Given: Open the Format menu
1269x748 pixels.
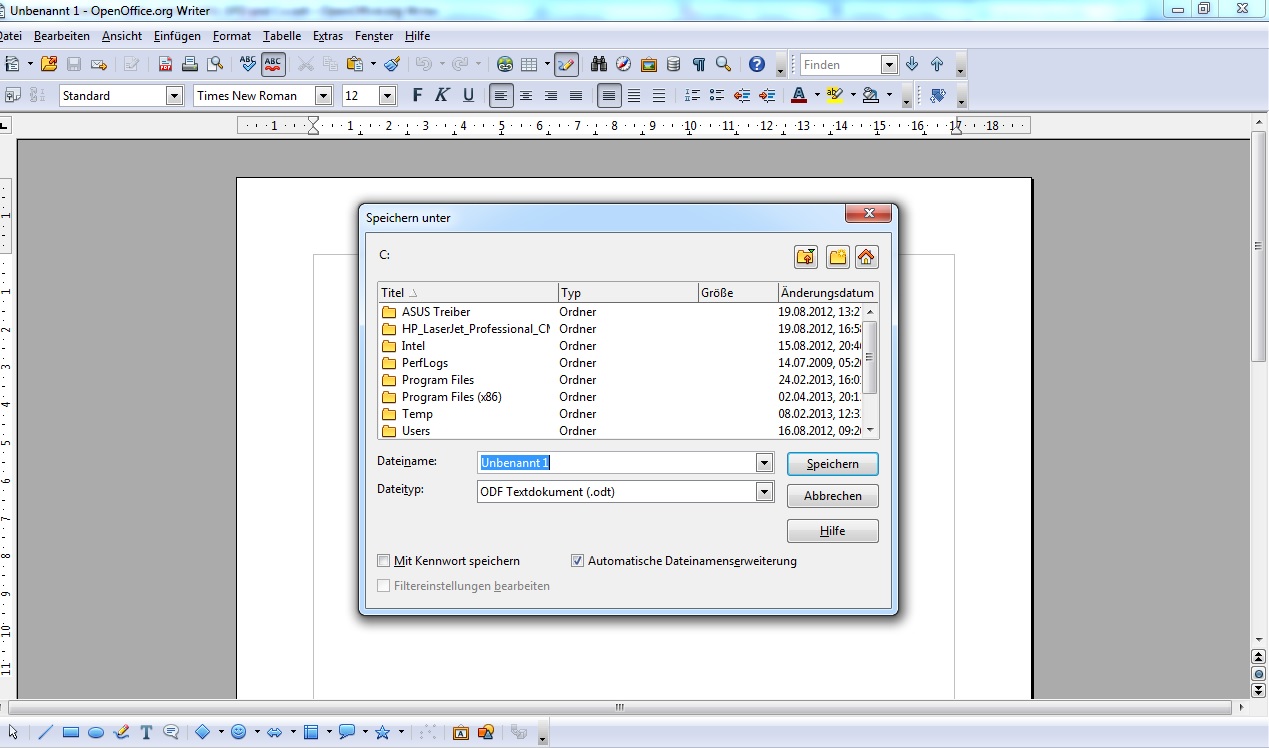Looking at the screenshot, I should click(231, 36).
